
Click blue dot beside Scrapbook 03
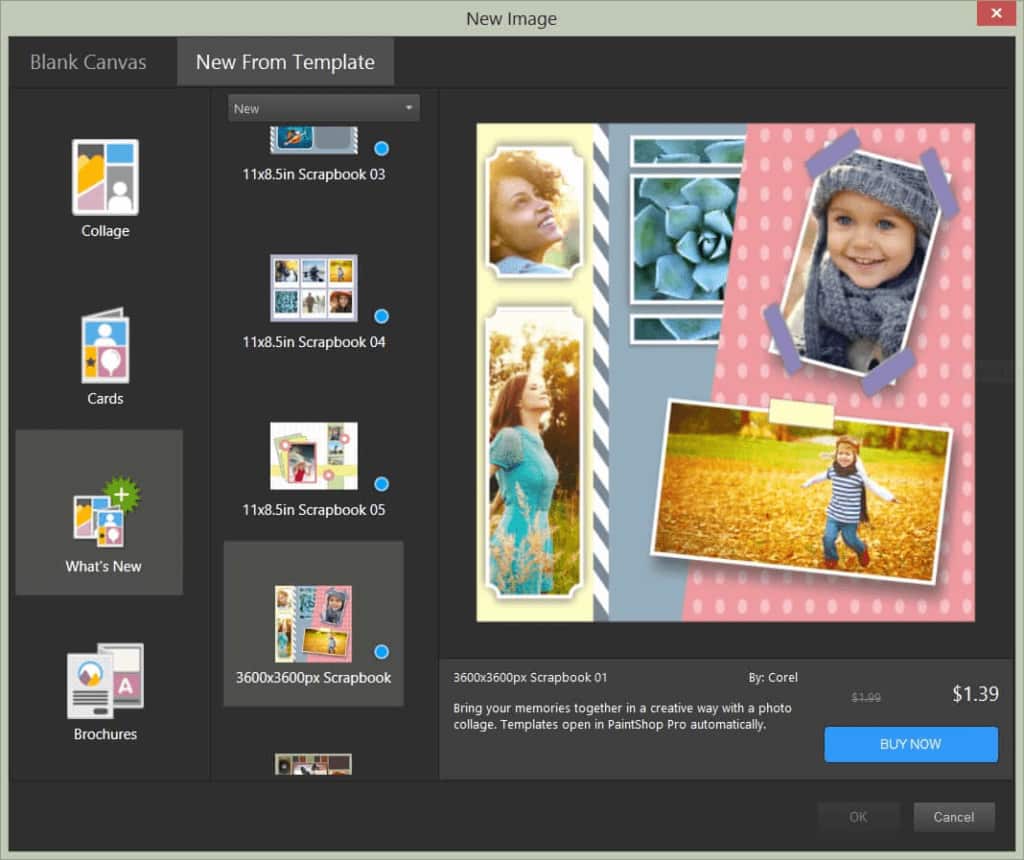click(x=381, y=149)
